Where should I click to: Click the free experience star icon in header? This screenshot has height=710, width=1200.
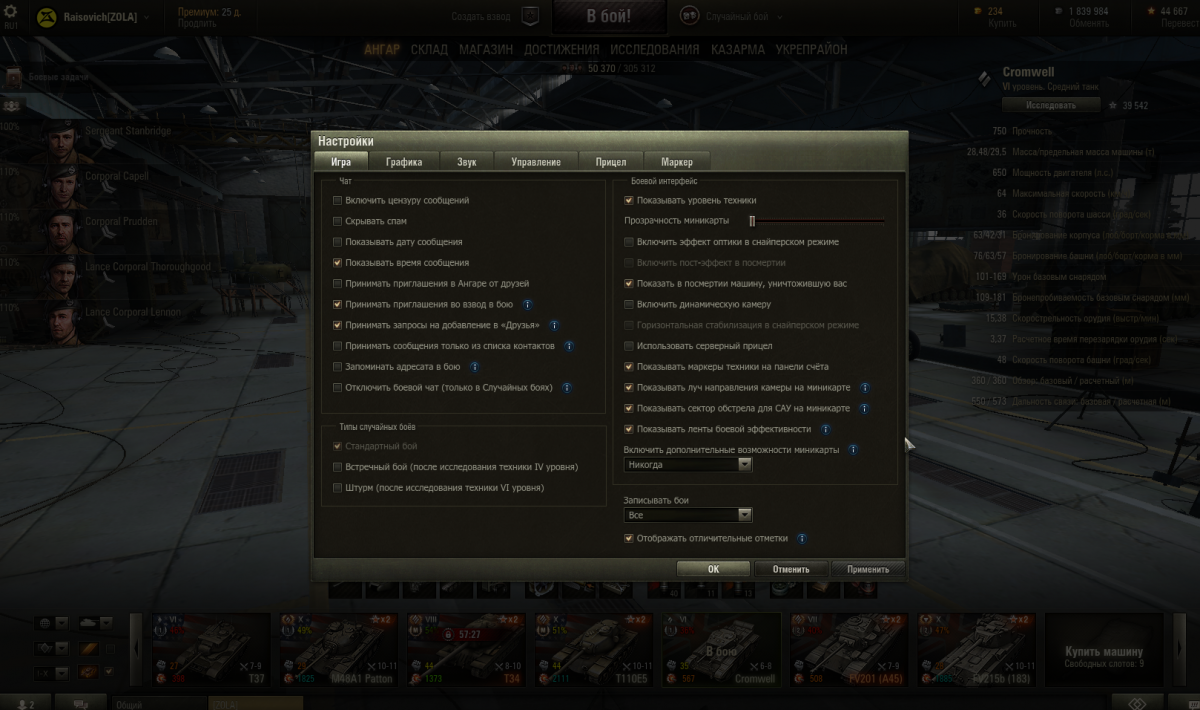tap(1153, 11)
